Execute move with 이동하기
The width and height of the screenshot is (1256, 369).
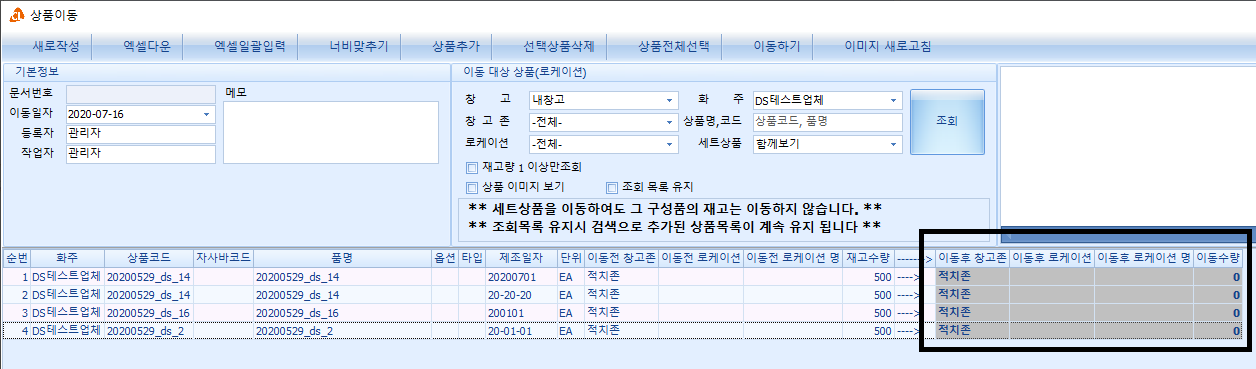click(x=776, y=46)
